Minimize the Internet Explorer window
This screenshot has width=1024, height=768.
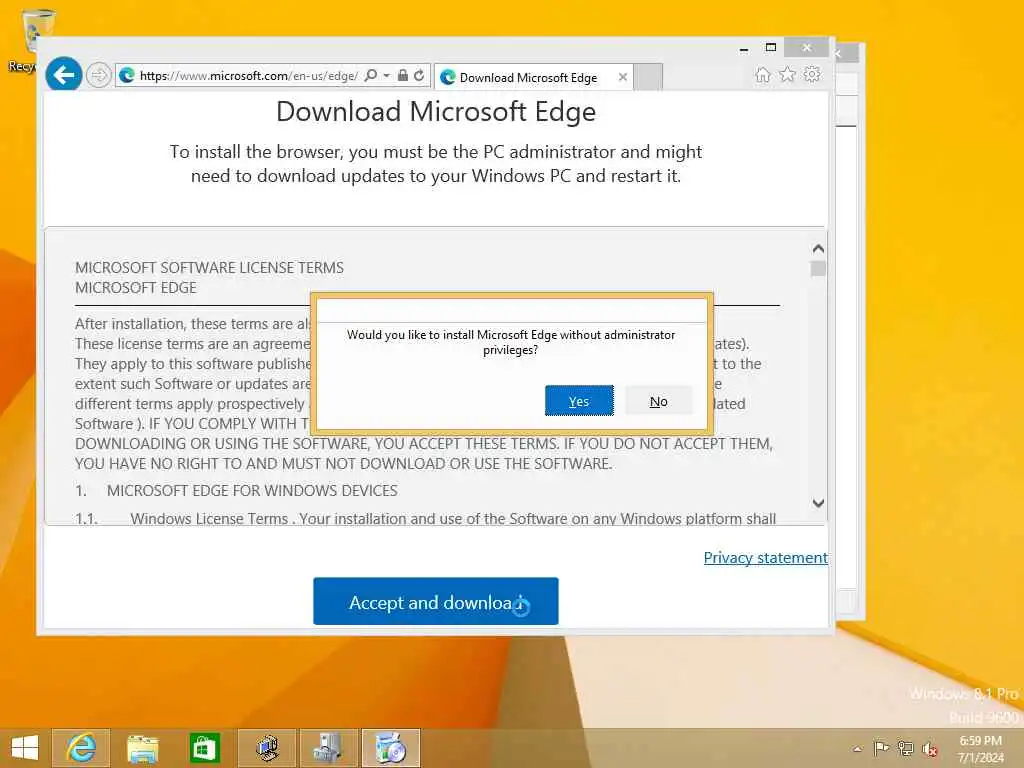pyautogui.click(x=744, y=48)
